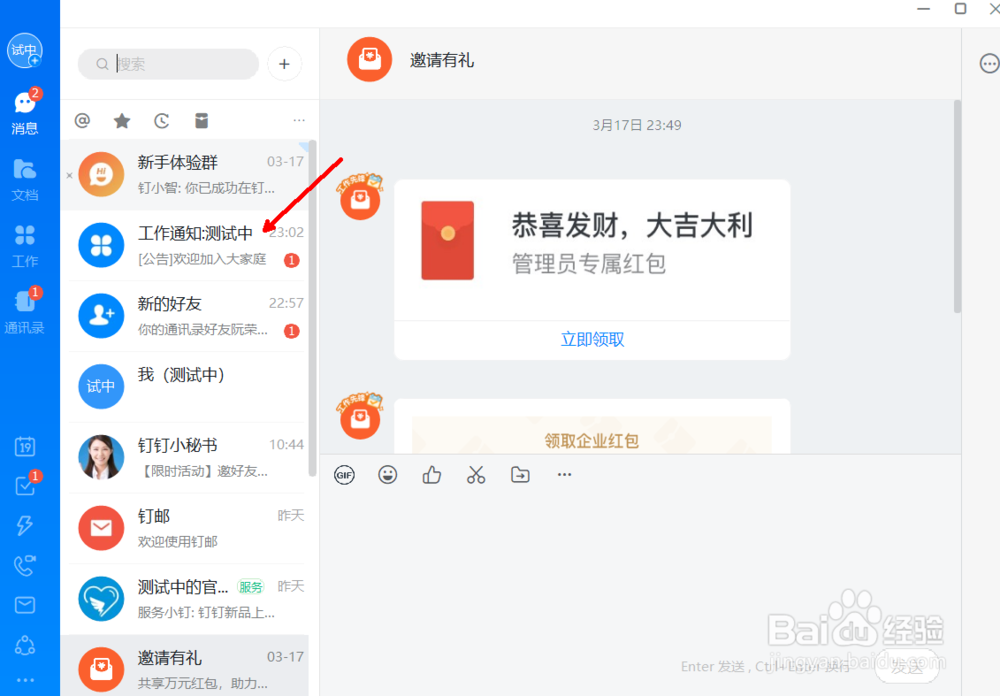Screen dimensions: 1000x696
Task: Click the 钉钉小秘书 avatar photo
Action: tap(101, 457)
